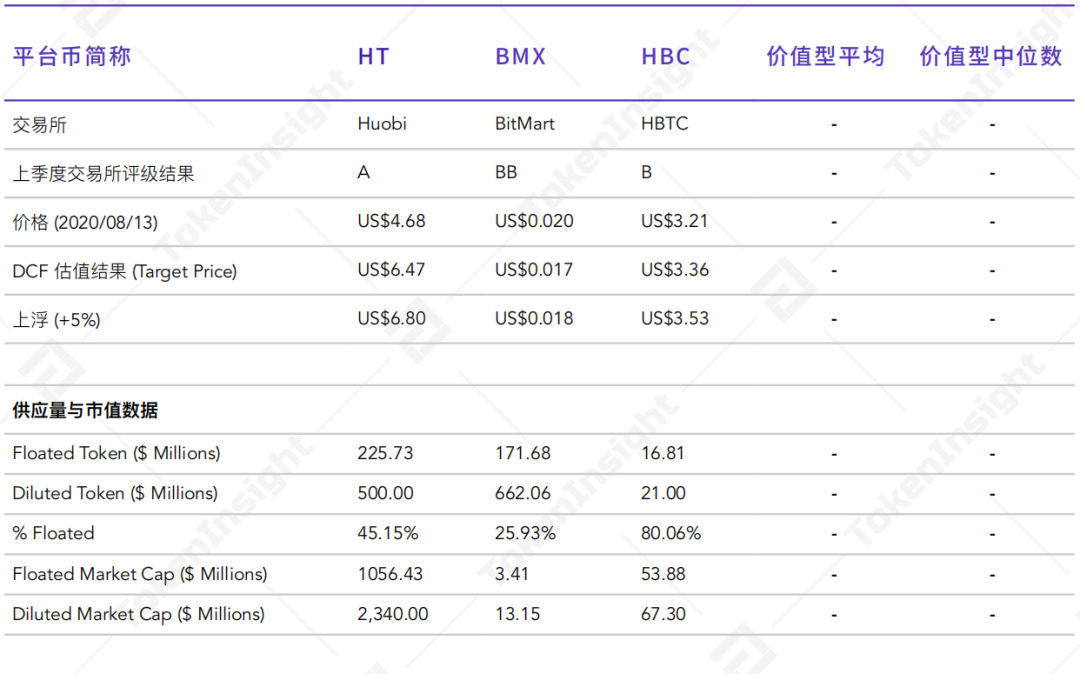Select the US$3.21 price cell
The image size is (1080, 674).
[674, 221]
